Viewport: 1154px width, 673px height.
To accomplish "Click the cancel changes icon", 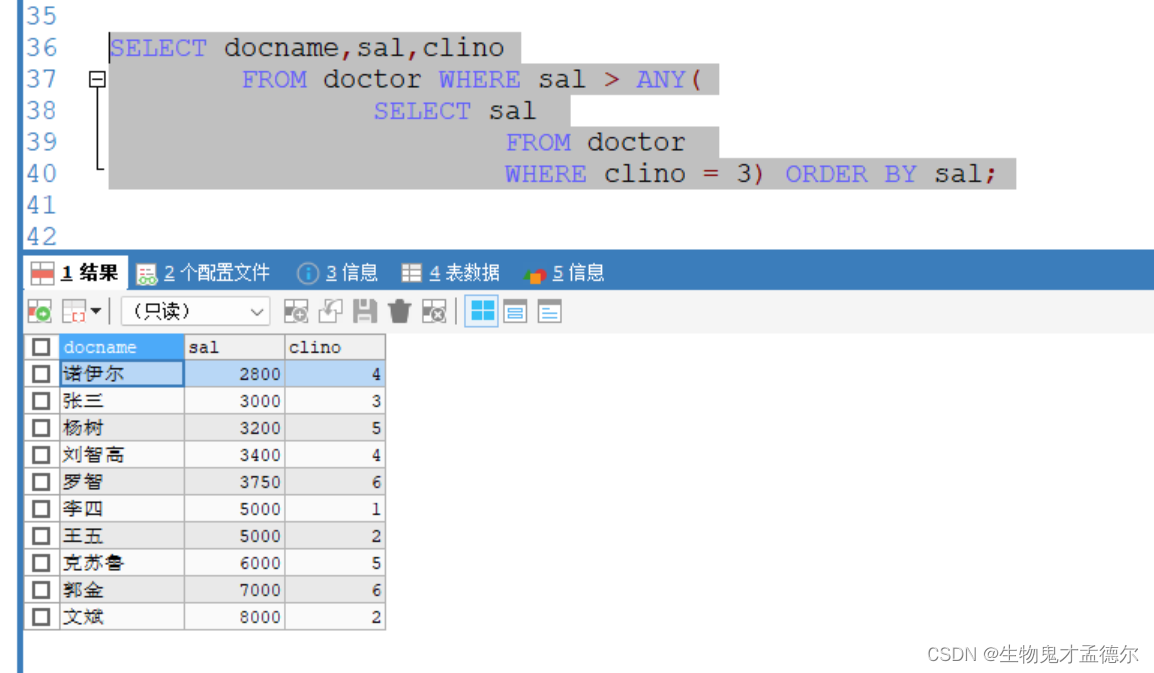I will 434,311.
